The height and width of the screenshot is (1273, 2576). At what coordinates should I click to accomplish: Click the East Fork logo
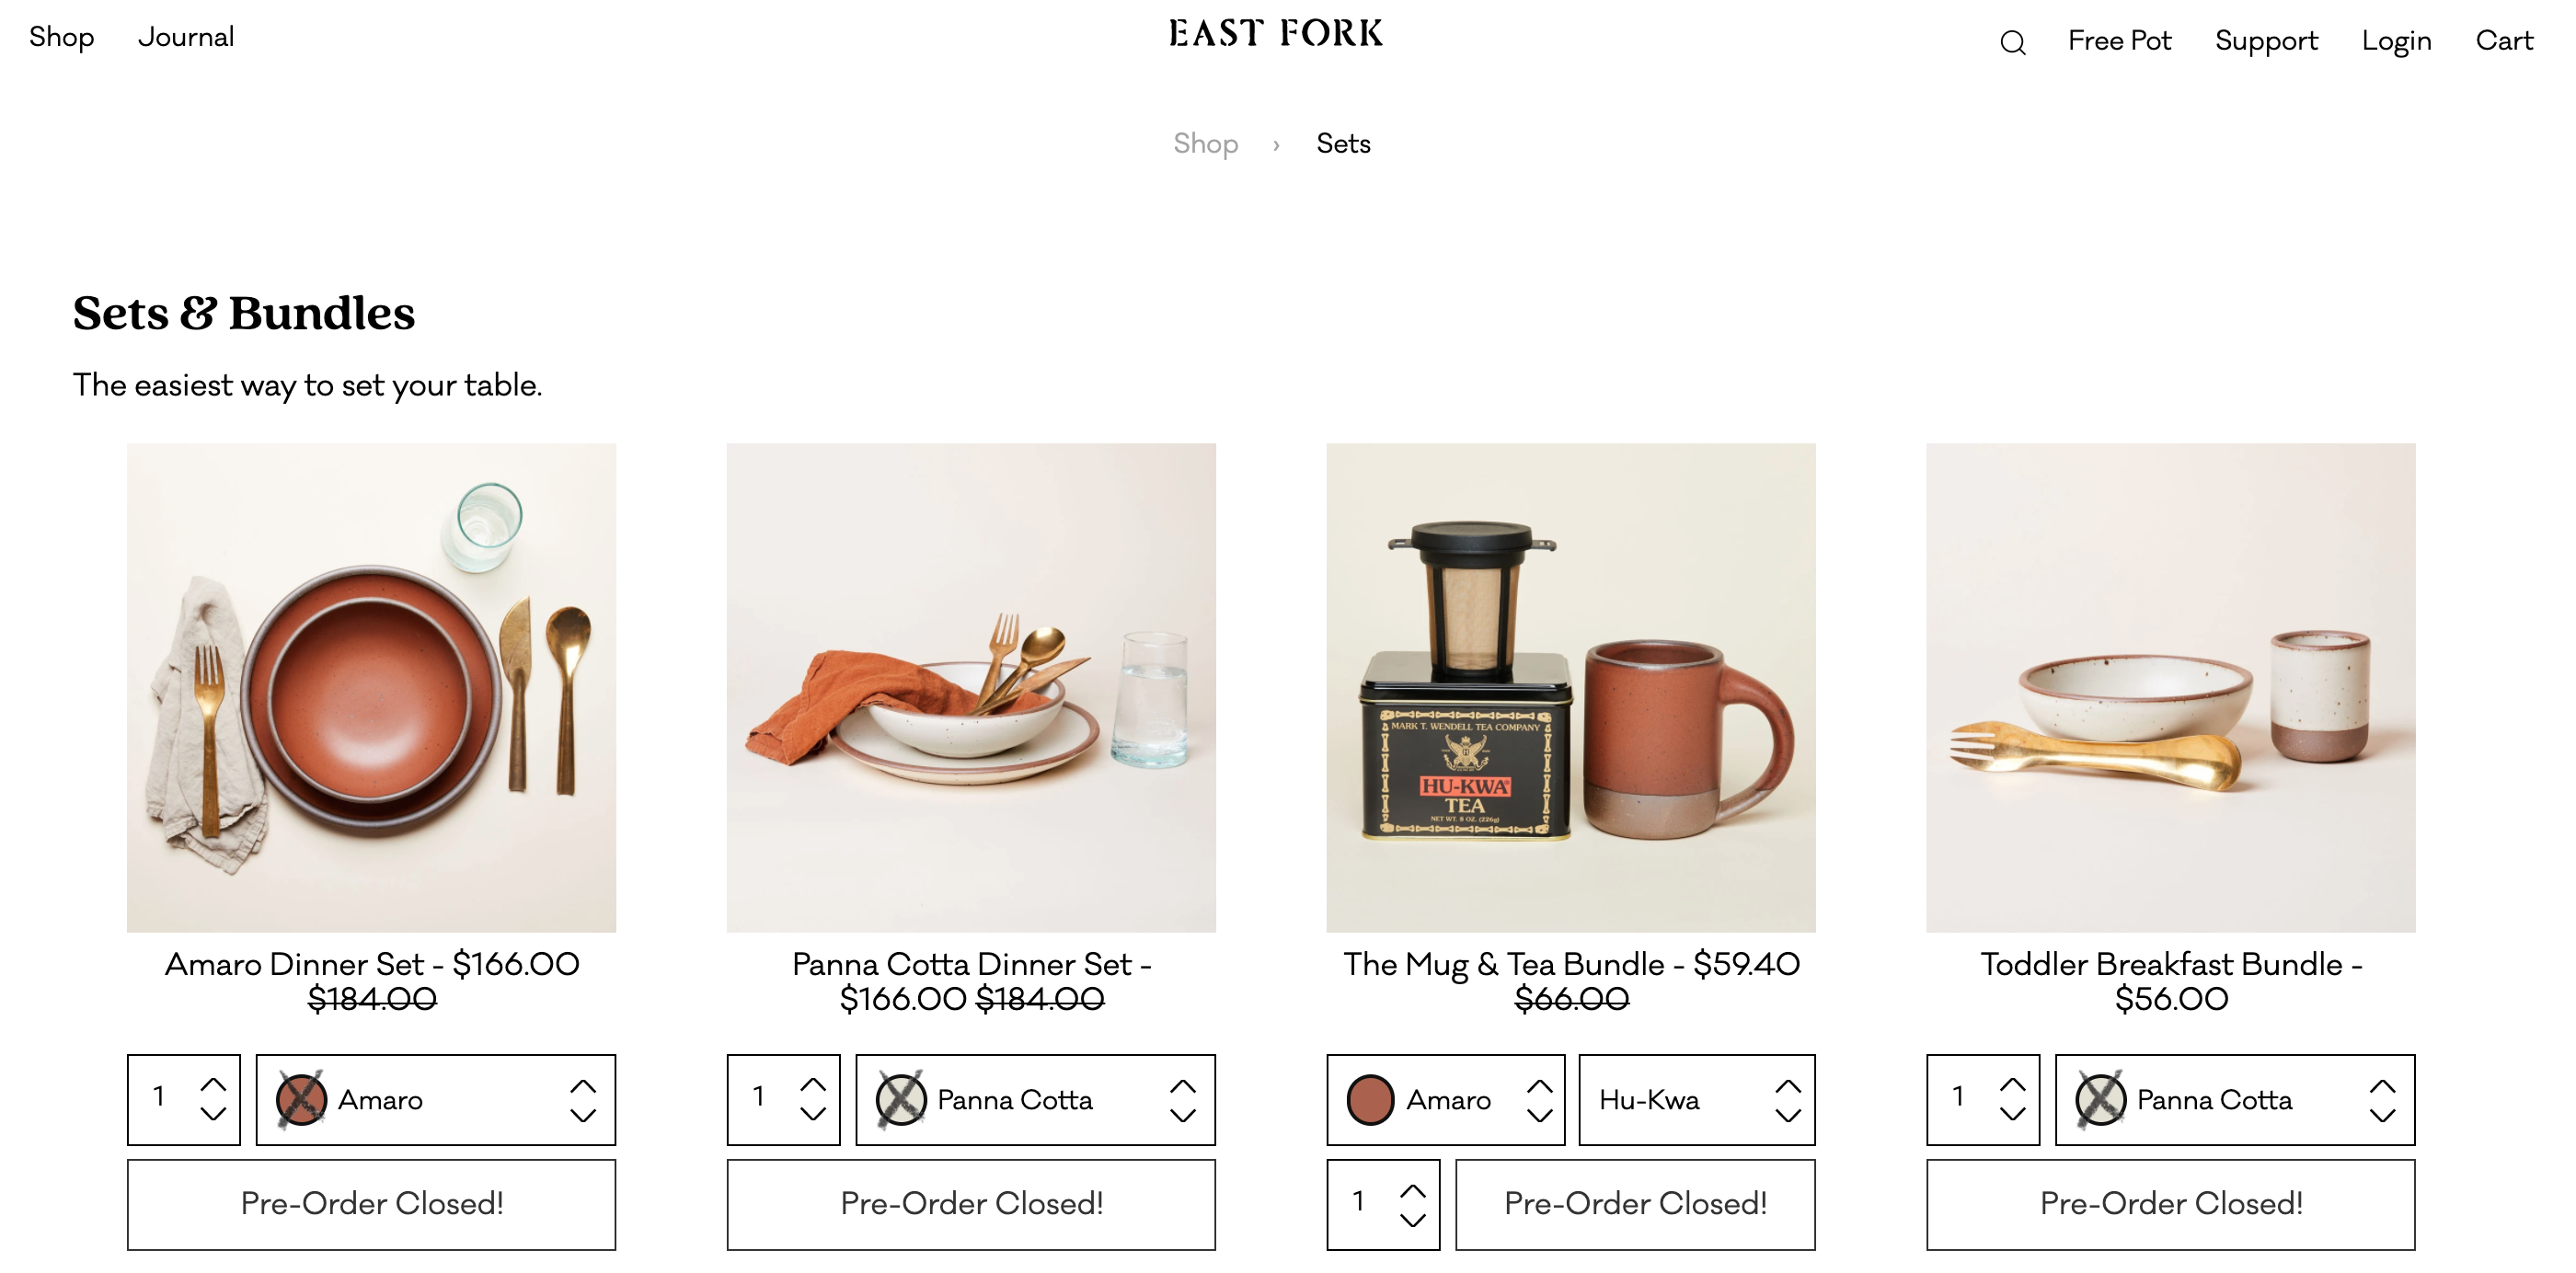point(1276,34)
